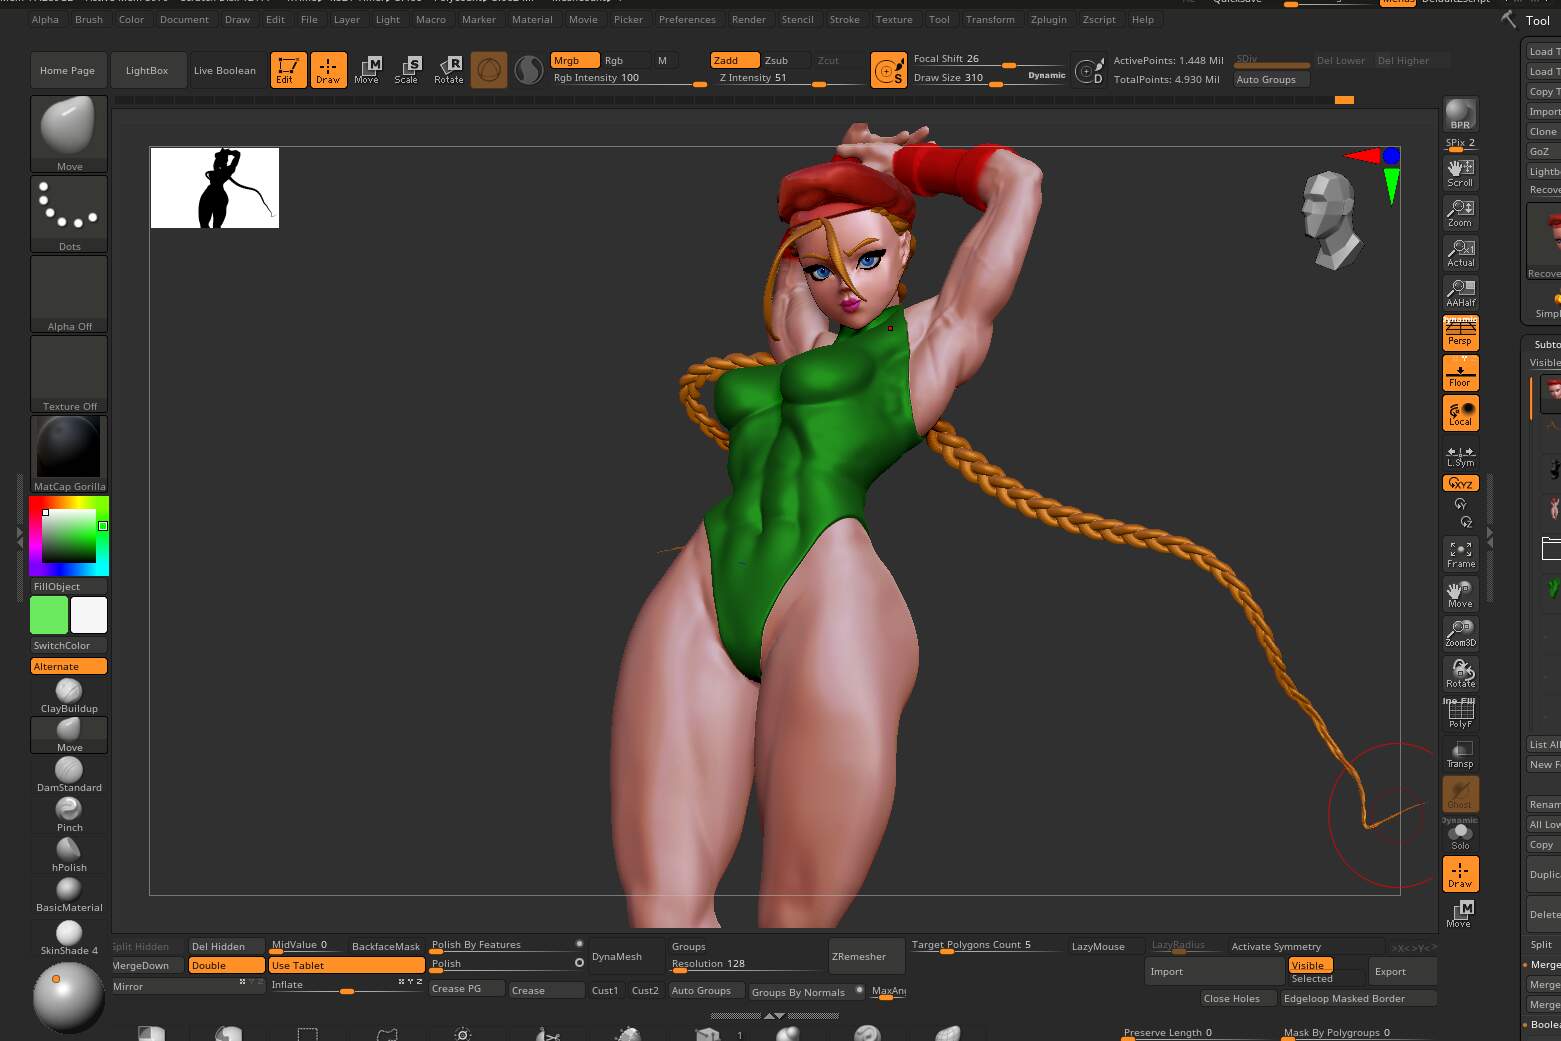
Task: Click the camera head orientation cube
Action: pos(1330,220)
